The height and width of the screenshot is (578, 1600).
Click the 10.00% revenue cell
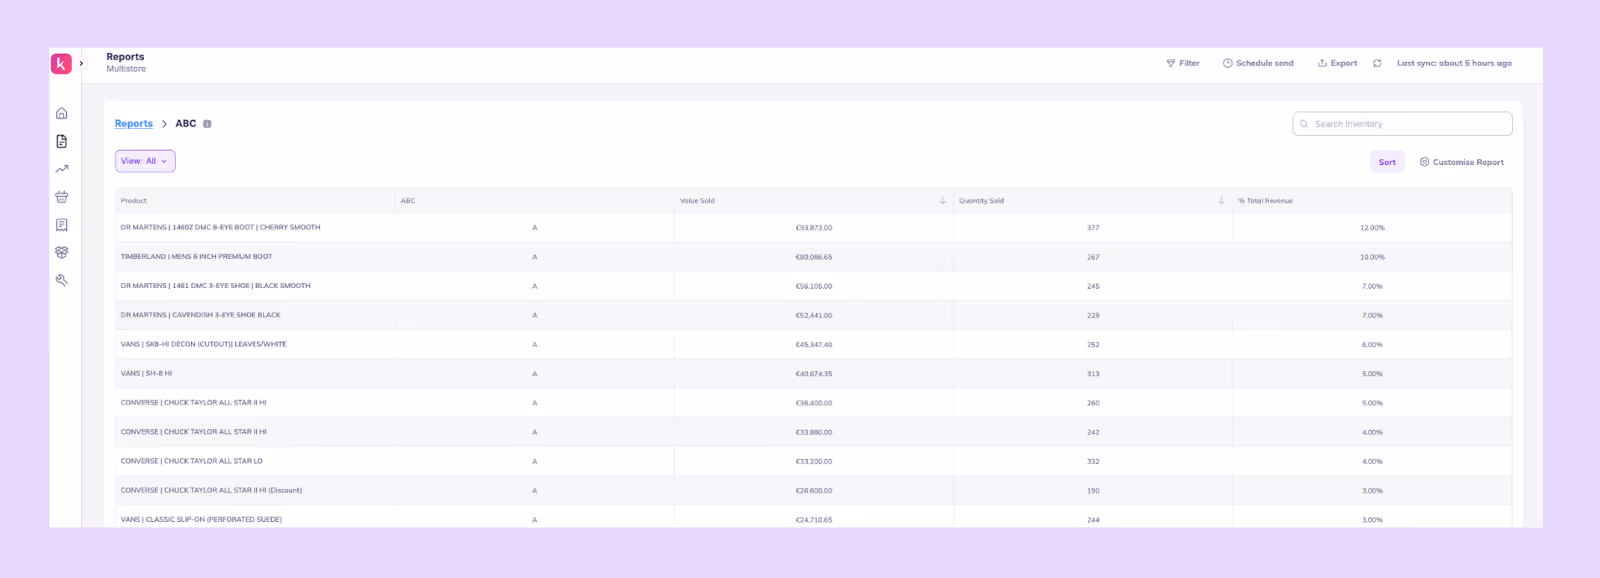[1372, 257]
